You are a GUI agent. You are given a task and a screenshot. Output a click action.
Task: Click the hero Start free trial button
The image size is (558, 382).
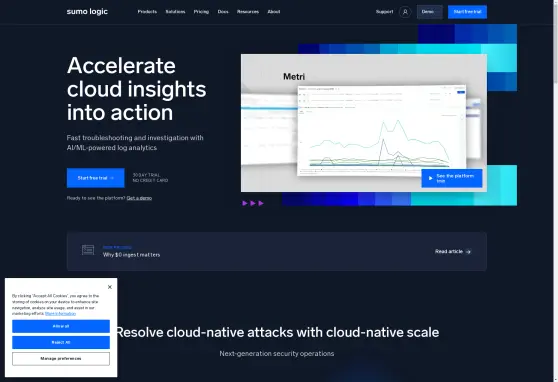click(96, 178)
